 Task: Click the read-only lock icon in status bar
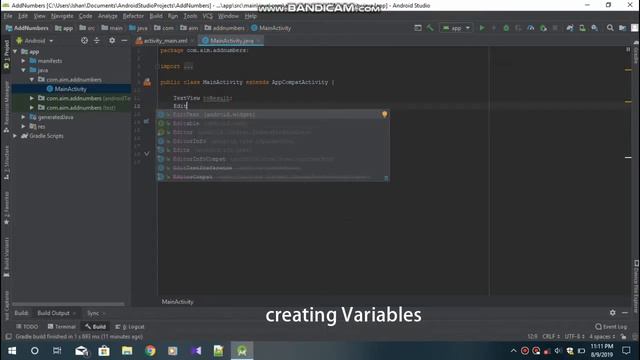tap(623, 337)
